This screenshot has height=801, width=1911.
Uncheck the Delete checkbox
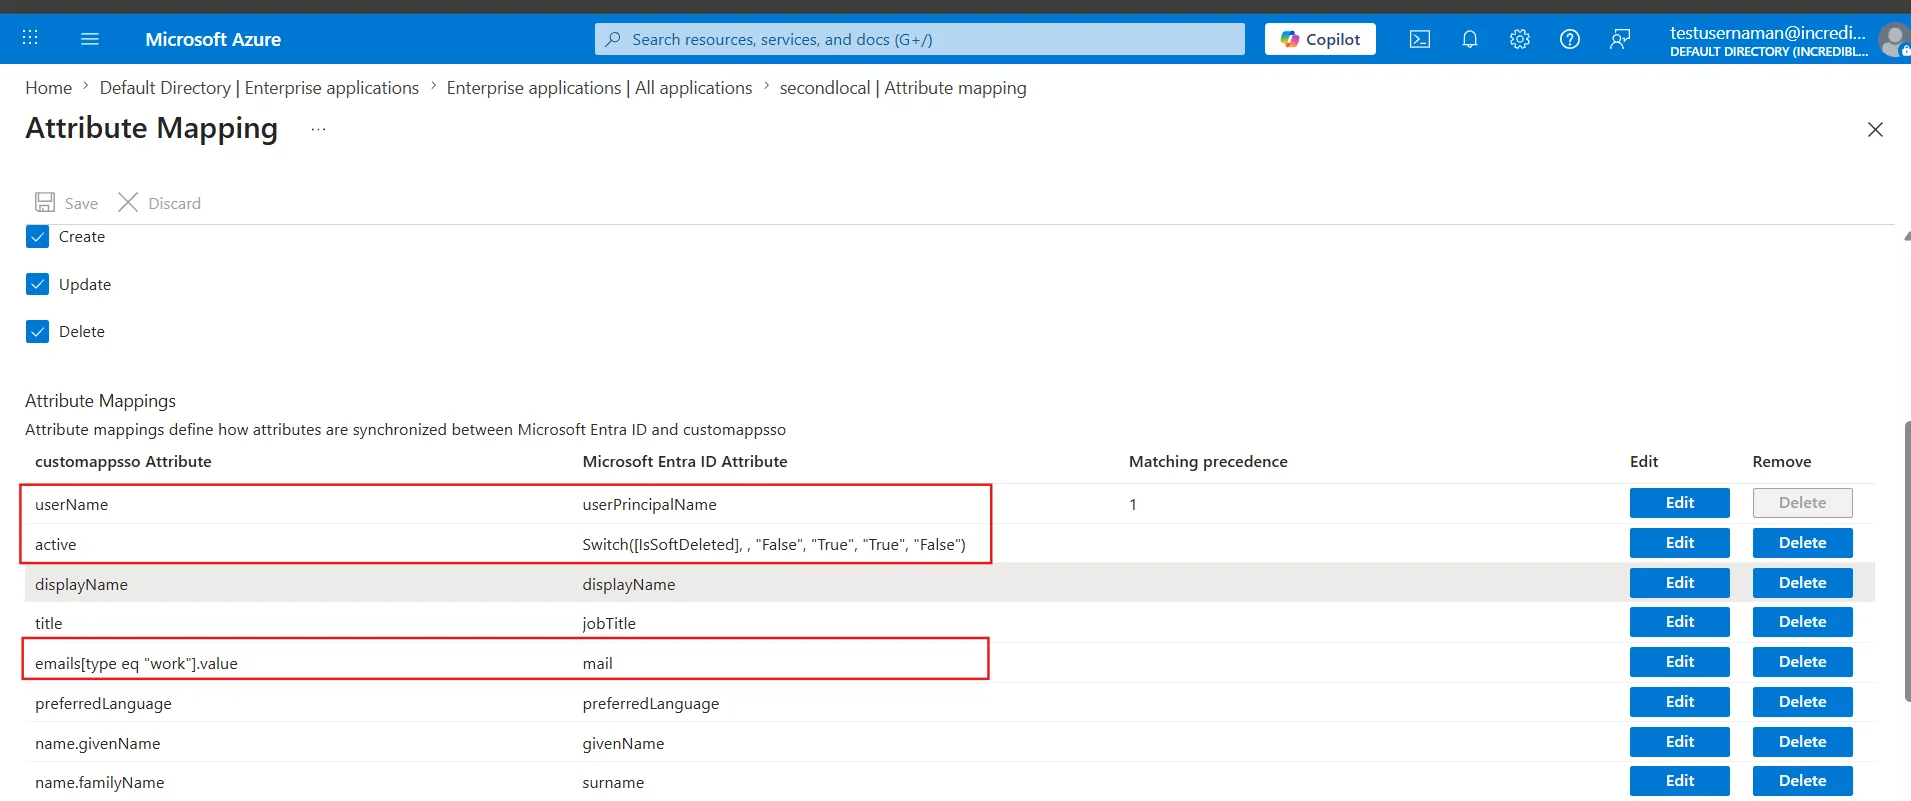pos(38,332)
